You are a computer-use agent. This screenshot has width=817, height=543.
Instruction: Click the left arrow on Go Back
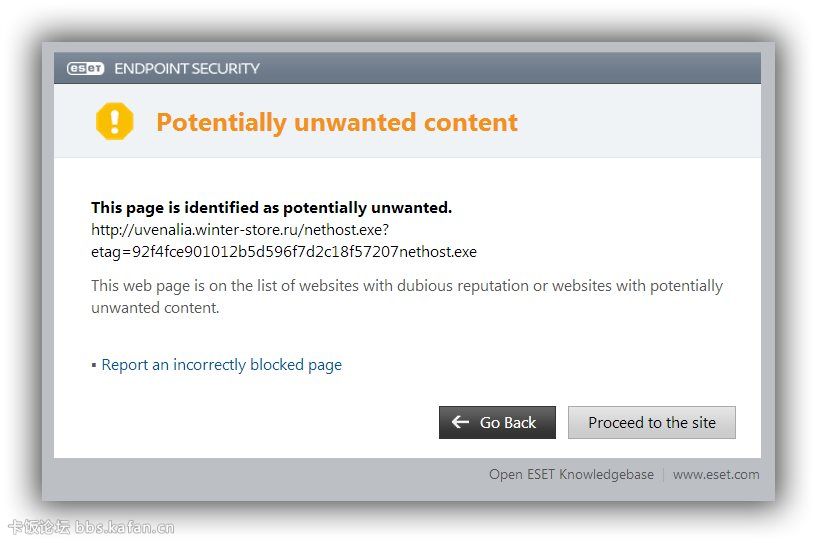(460, 422)
